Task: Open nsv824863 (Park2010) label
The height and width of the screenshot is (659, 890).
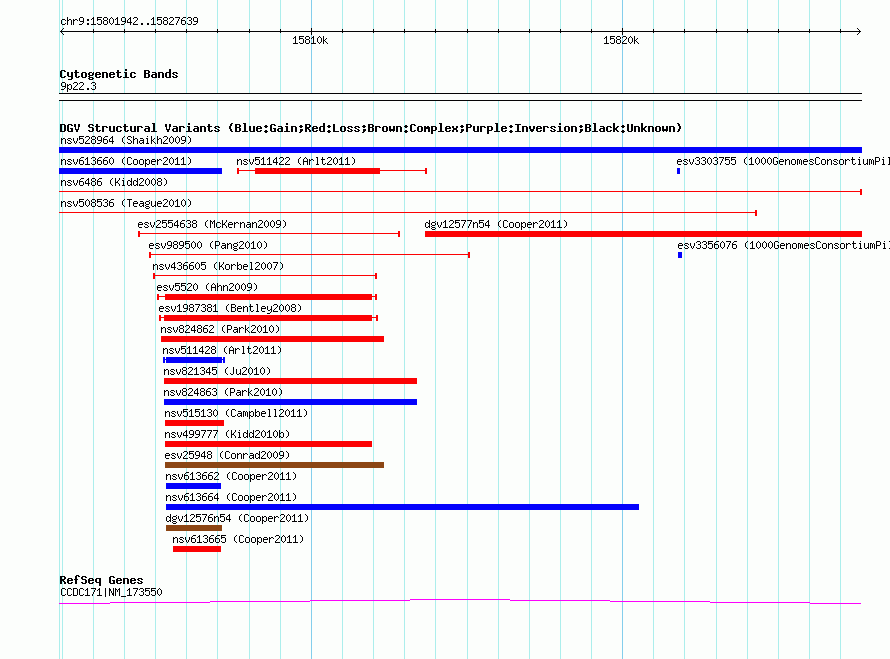Action: pos(223,392)
